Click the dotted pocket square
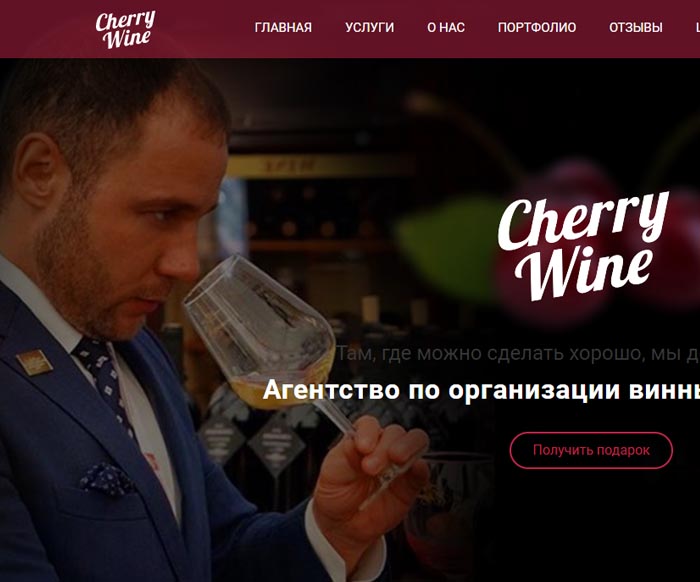Image resolution: width=700 pixels, height=582 pixels. pos(106,479)
